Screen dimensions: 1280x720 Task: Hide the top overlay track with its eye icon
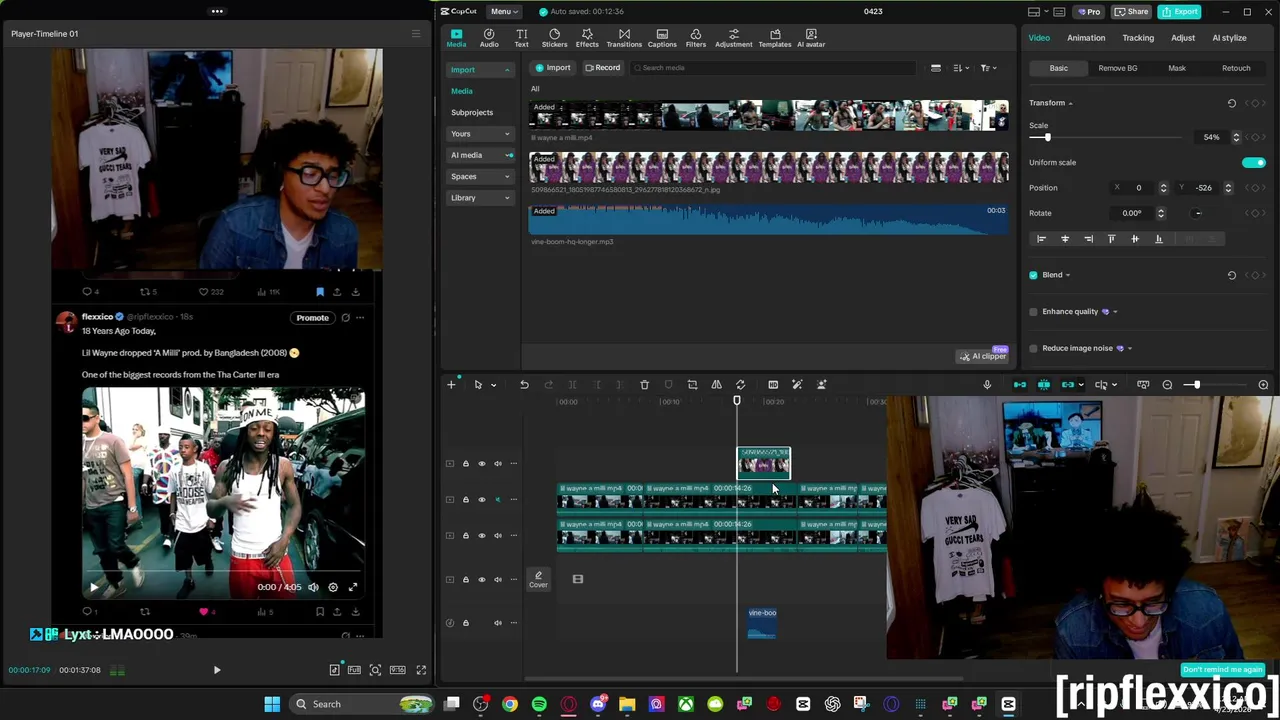tap(481, 463)
